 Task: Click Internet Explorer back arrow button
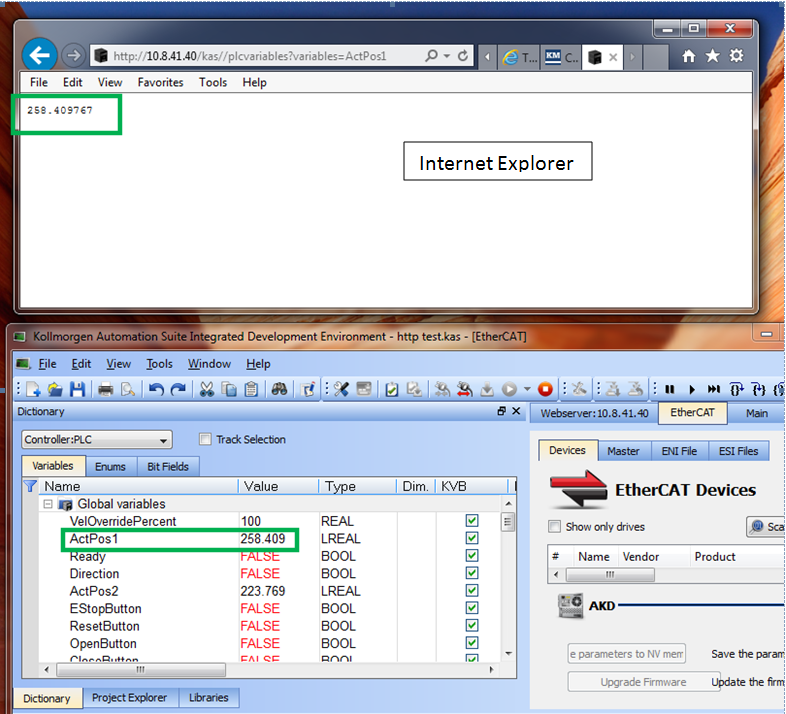pyautogui.click(x=40, y=55)
